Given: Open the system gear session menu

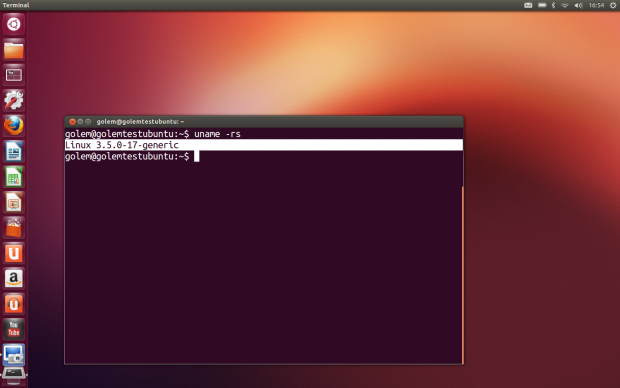Looking at the screenshot, I should pyautogui.click(x=613, y=5).
